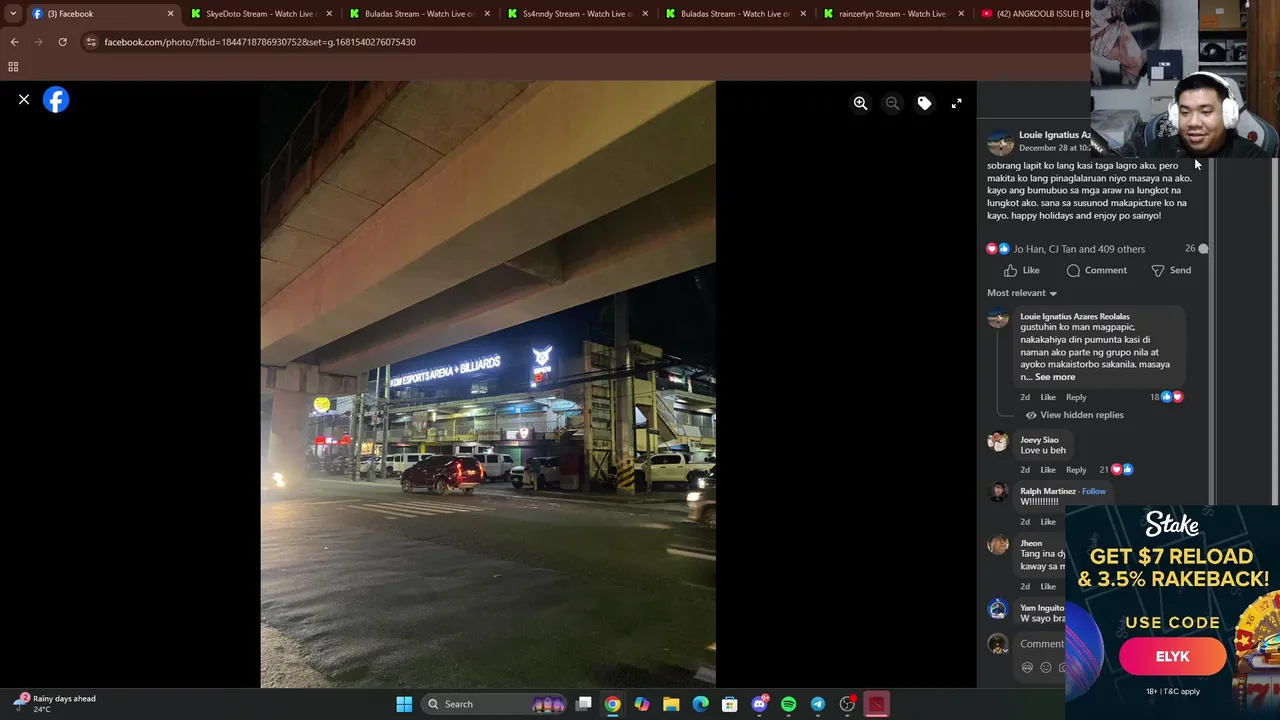Open Joevy Siao's profile name

[1039, 440]
